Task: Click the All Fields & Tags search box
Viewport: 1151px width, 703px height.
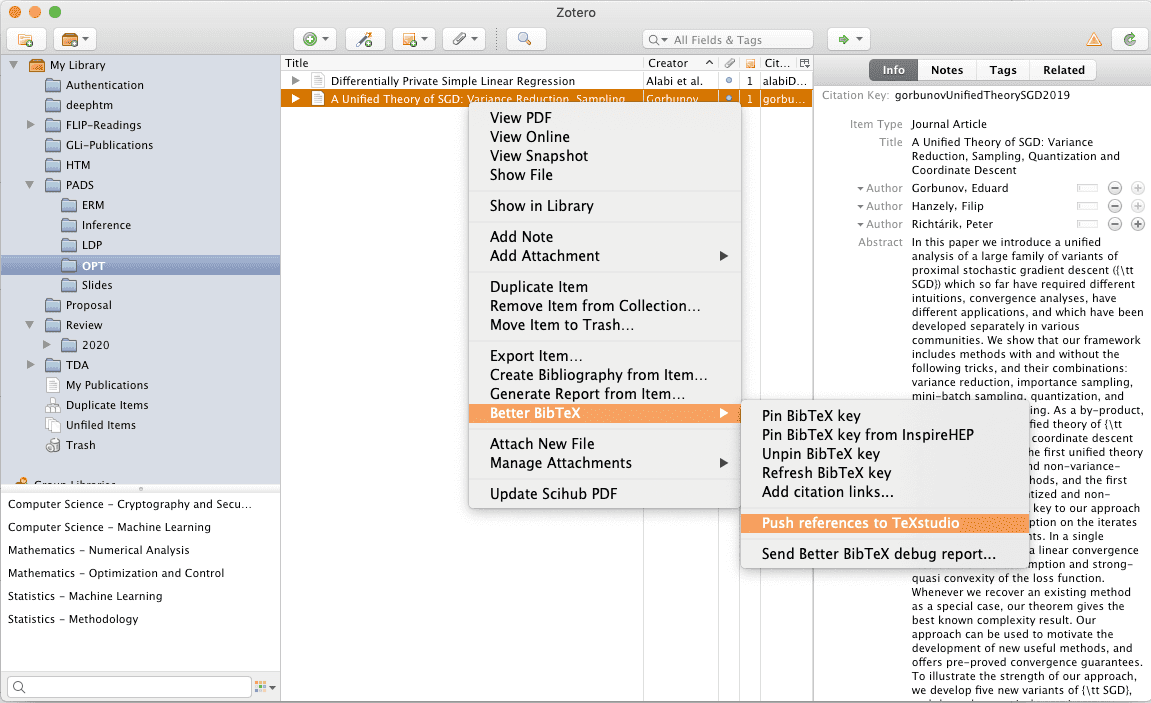Action: click(730, 40)
